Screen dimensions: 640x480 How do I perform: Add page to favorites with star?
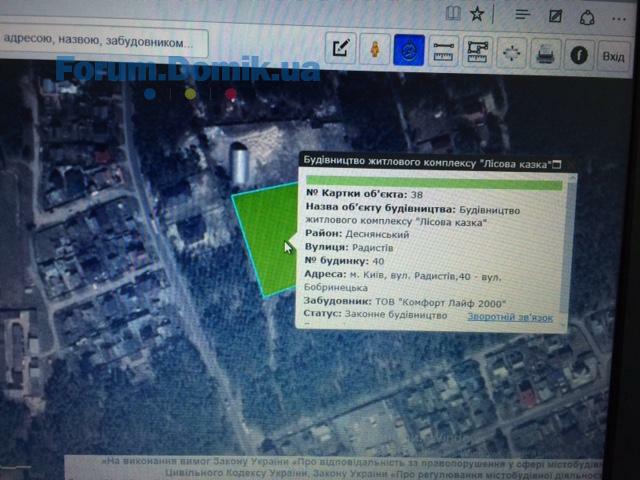click(x=478, y=14)
